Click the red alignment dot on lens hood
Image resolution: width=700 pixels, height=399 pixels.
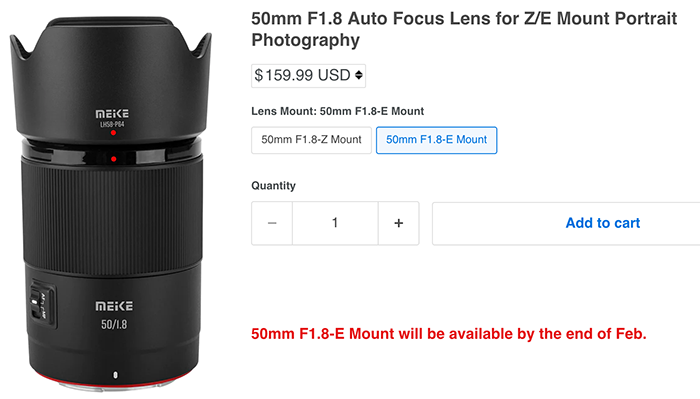pos(113,133)
